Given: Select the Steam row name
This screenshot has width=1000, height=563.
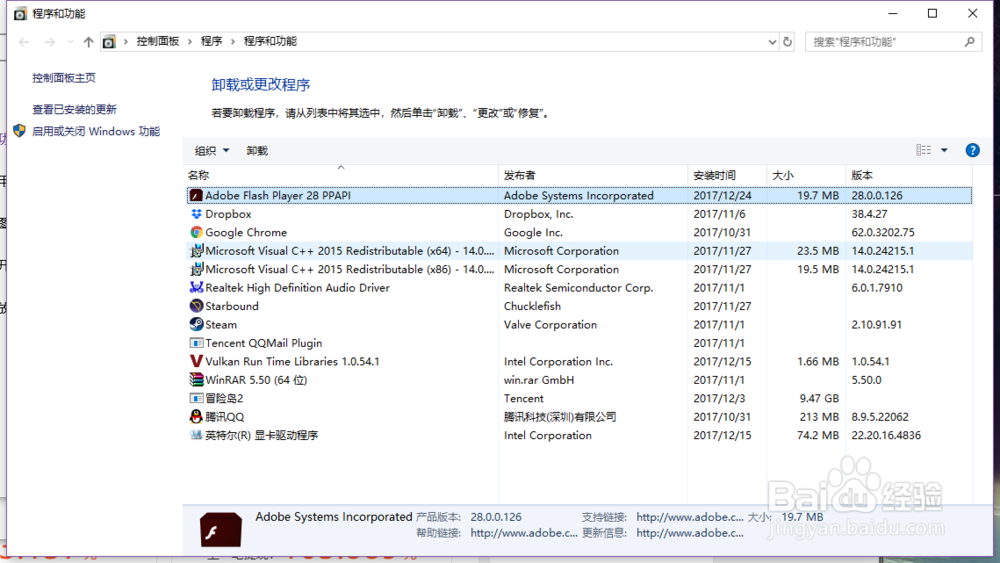Looking at the screenshot, I should pos(221,325).
